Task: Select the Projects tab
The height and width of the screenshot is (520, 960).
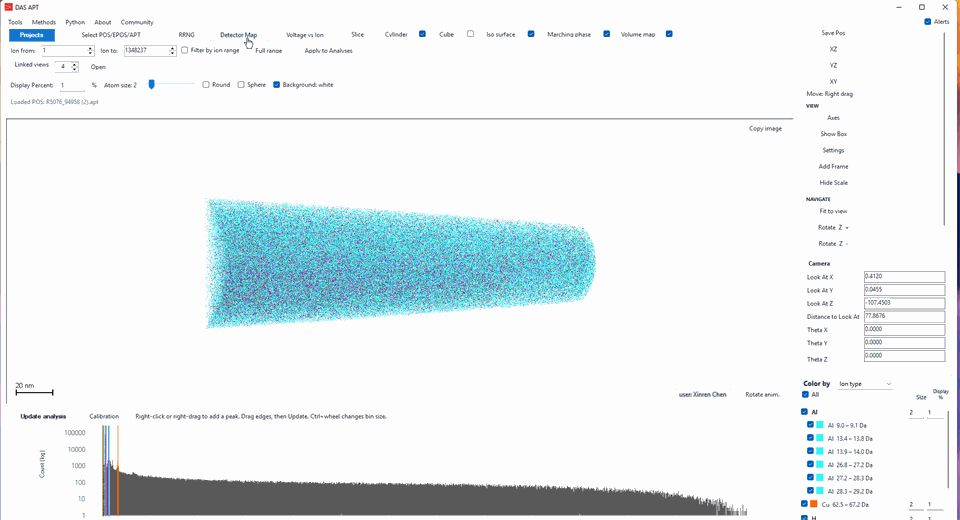Action: click(31, 35)
